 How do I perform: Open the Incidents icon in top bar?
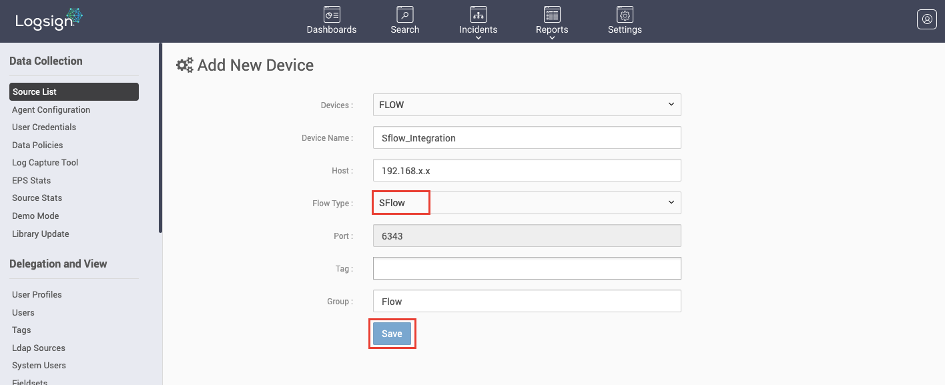[478, 14]
